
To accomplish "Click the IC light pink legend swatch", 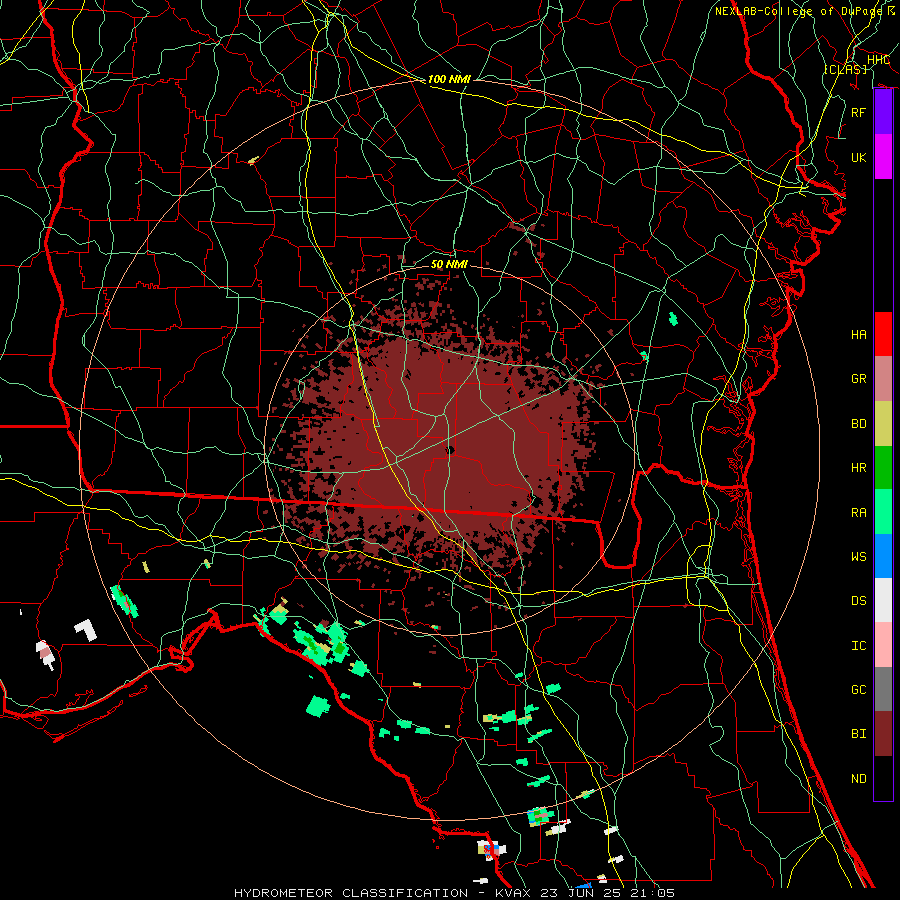I will [883, 645].
